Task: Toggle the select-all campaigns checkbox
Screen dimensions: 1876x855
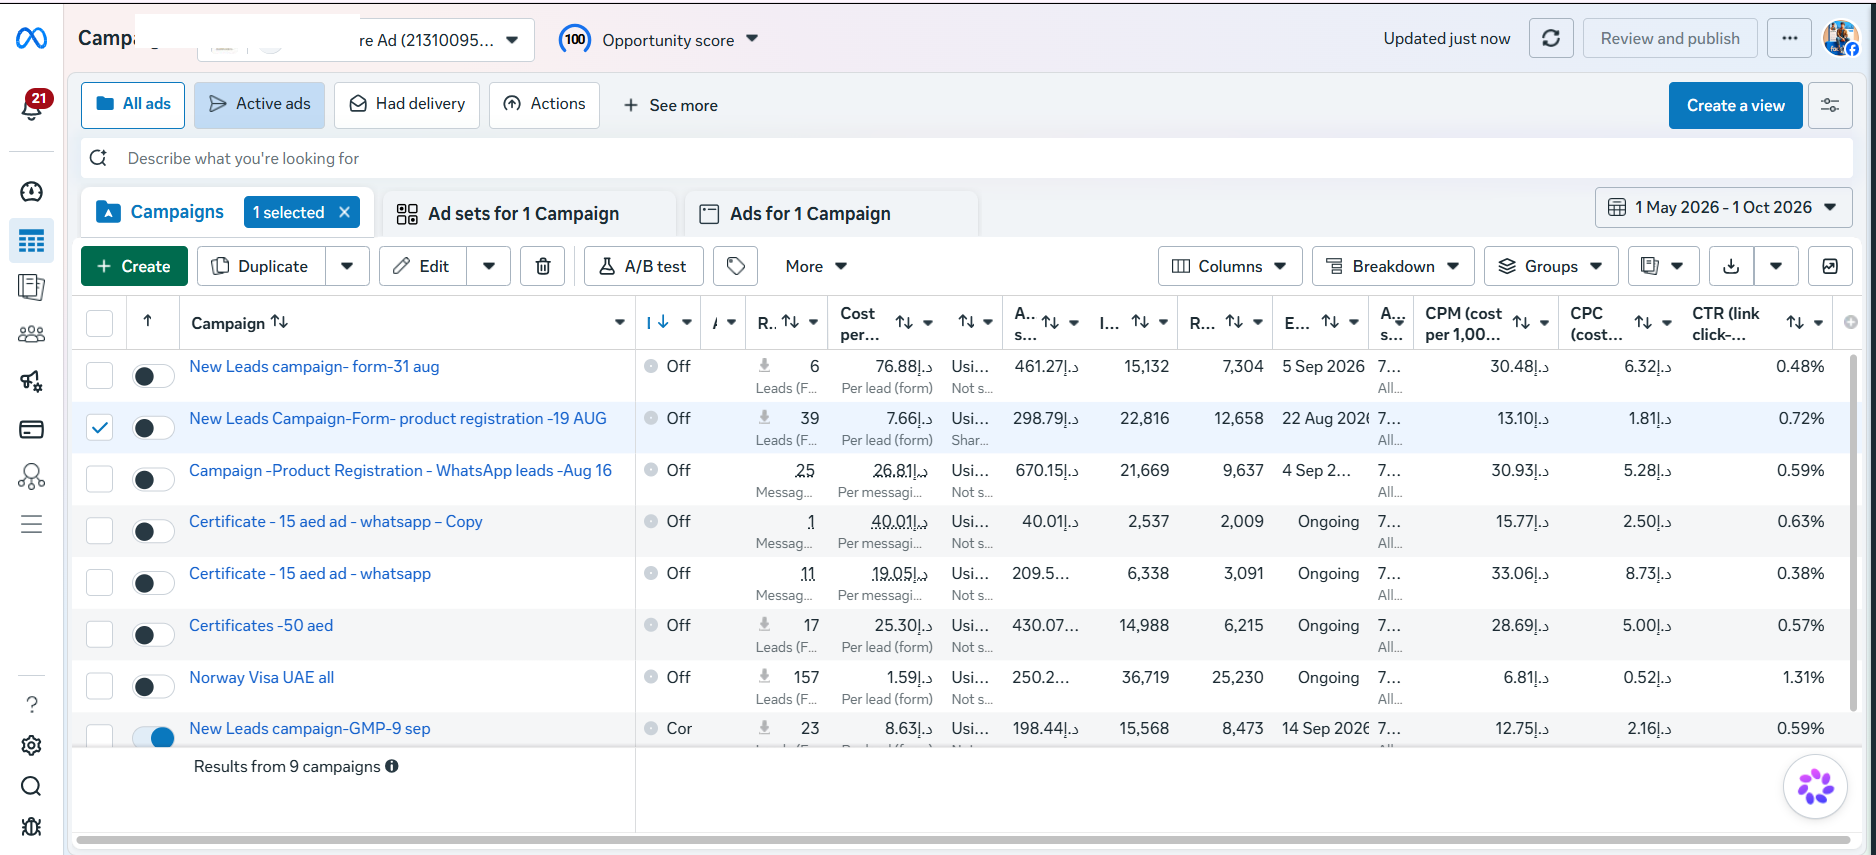Action: (99, 323)
